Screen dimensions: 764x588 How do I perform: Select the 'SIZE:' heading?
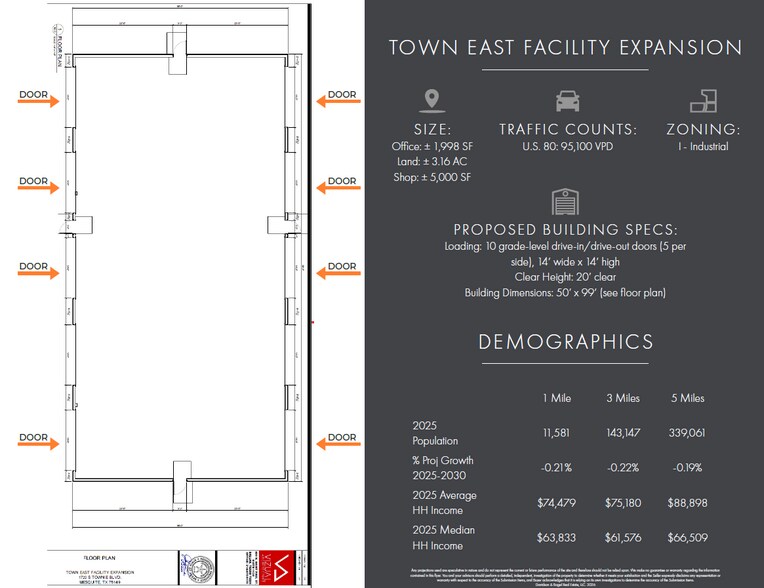click(x=432, y=129)
